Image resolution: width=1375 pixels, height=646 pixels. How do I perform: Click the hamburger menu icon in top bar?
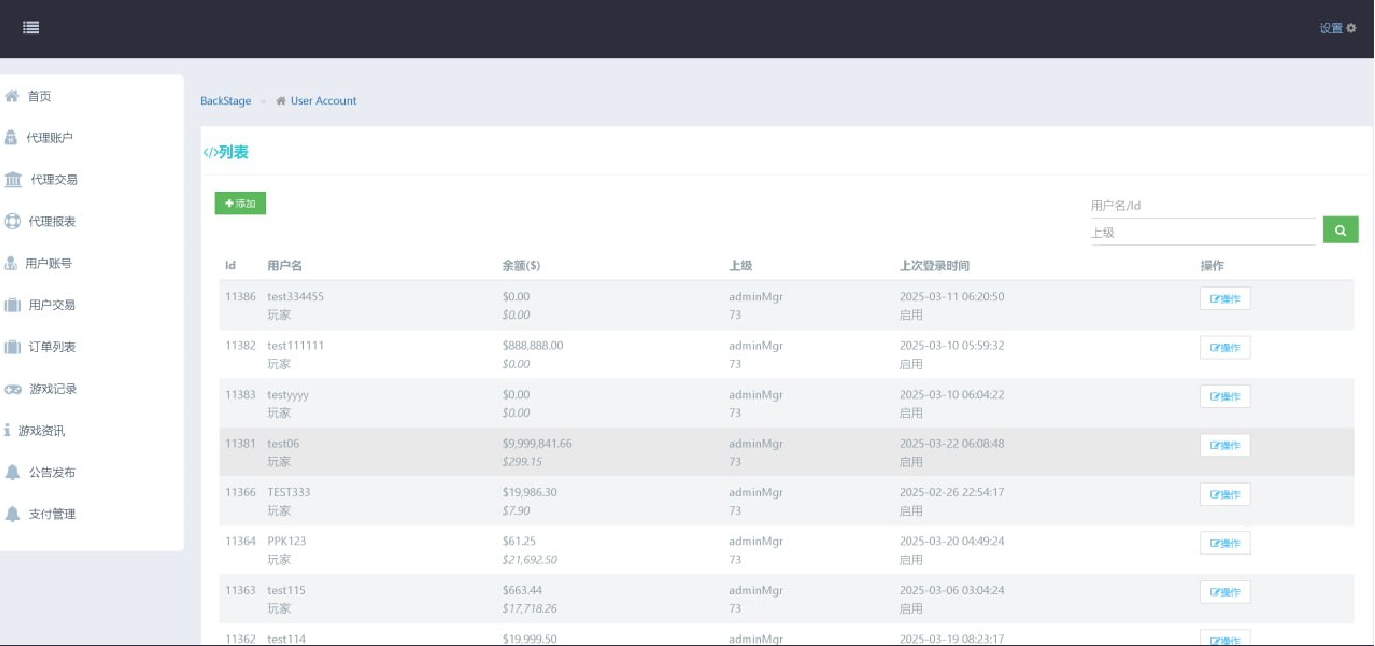tap(31, 28)
